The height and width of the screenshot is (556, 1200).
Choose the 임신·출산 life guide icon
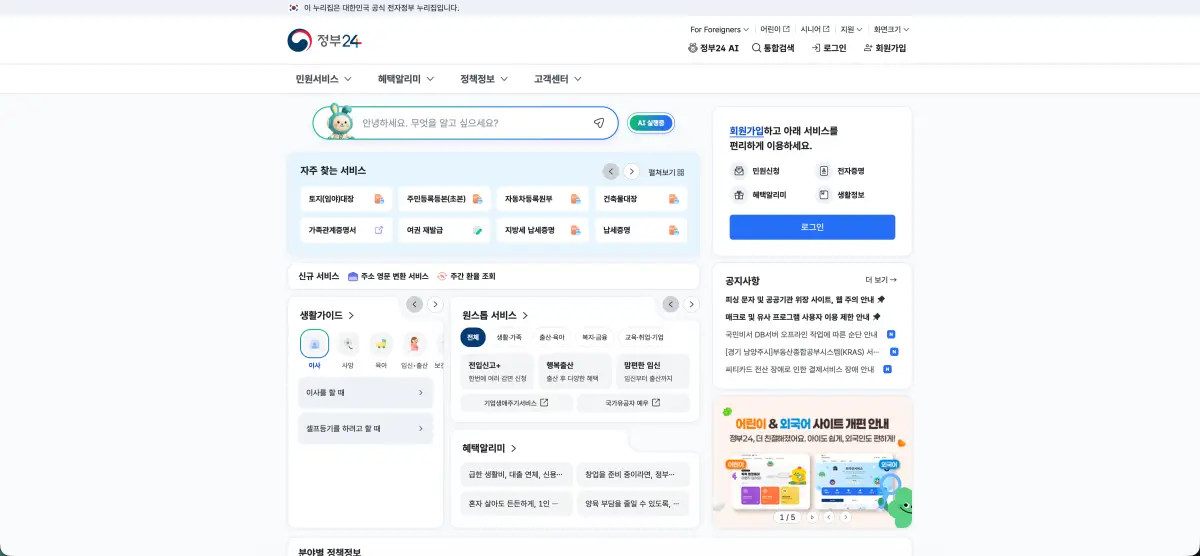(414, 344)
